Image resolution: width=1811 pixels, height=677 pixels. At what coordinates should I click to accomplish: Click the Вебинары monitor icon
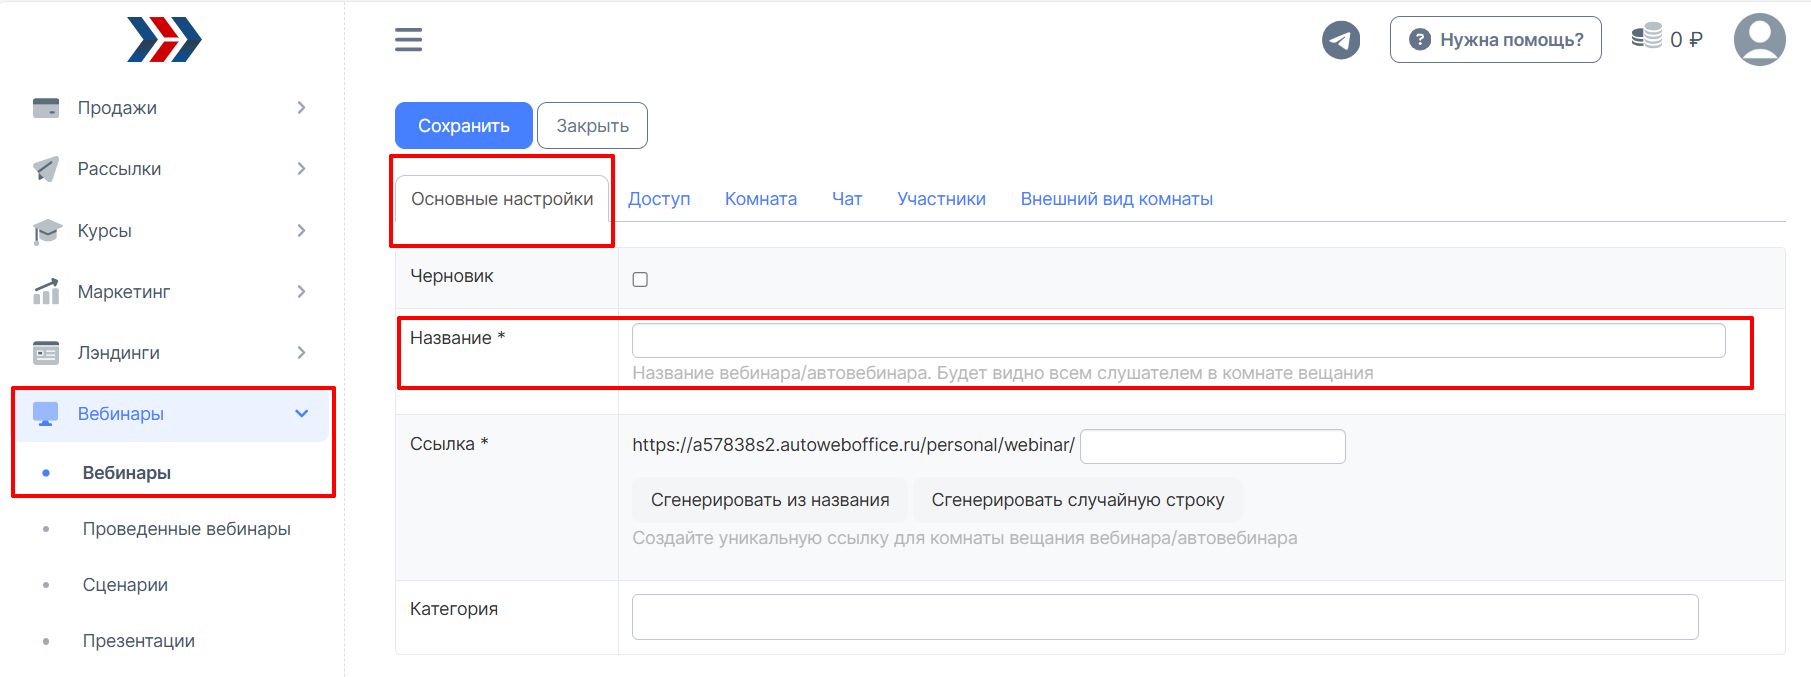click(x=46, y=414)
